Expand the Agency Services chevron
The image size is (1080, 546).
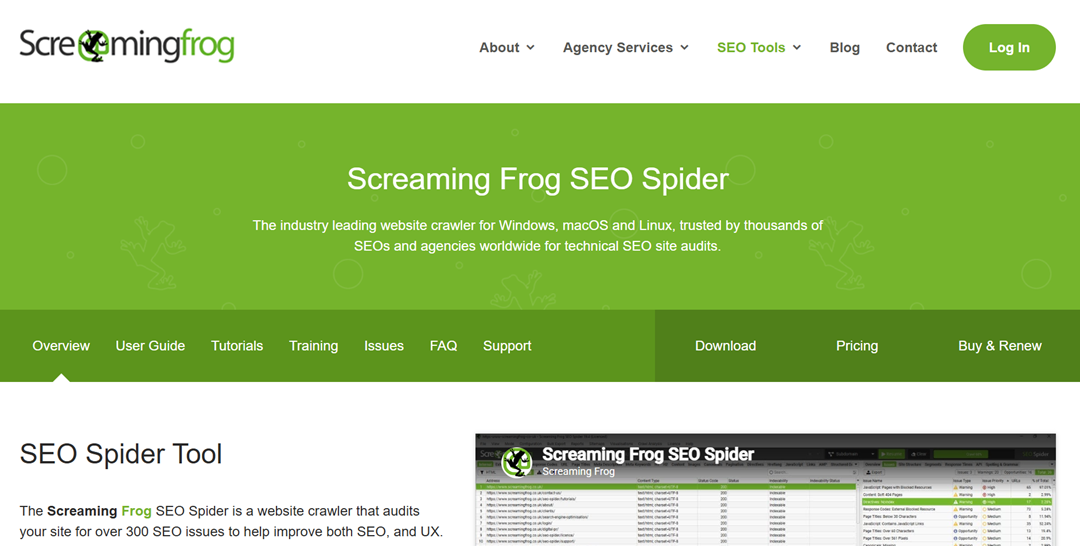coord(684,48)
